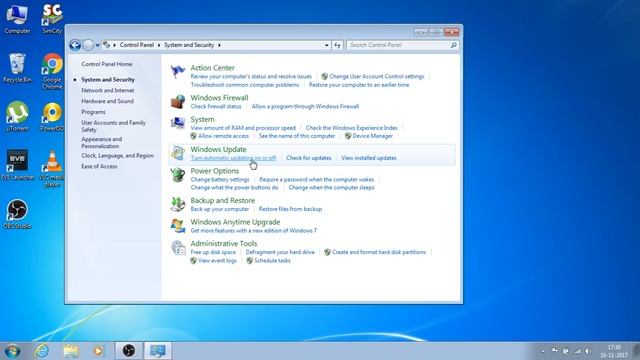Click the taskbar clock and date
The width and height of the screenshot is (640, 360).
[x=614, y=351]
